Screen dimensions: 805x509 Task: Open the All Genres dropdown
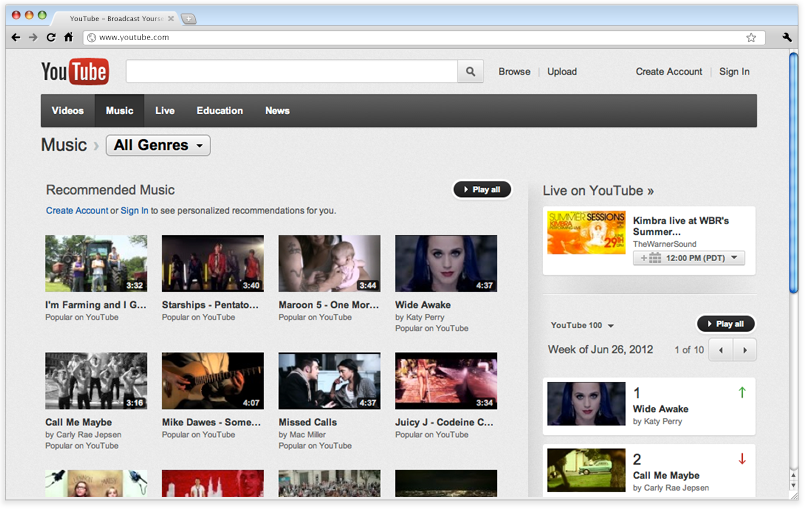coord(158,145)
